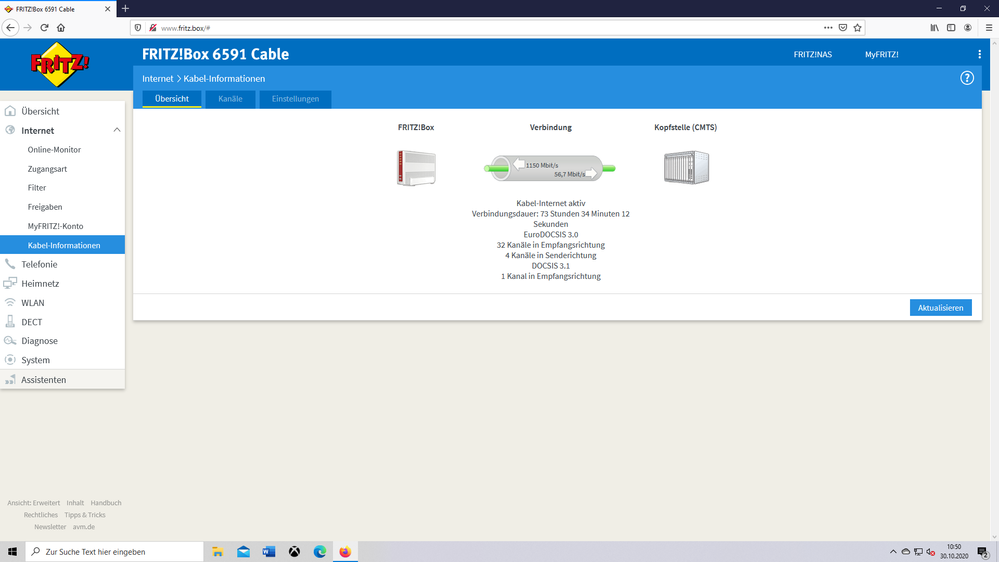Screen dimensions: 999x562
Task: Click the browser back arrow
Action: (x=10, y=27)
